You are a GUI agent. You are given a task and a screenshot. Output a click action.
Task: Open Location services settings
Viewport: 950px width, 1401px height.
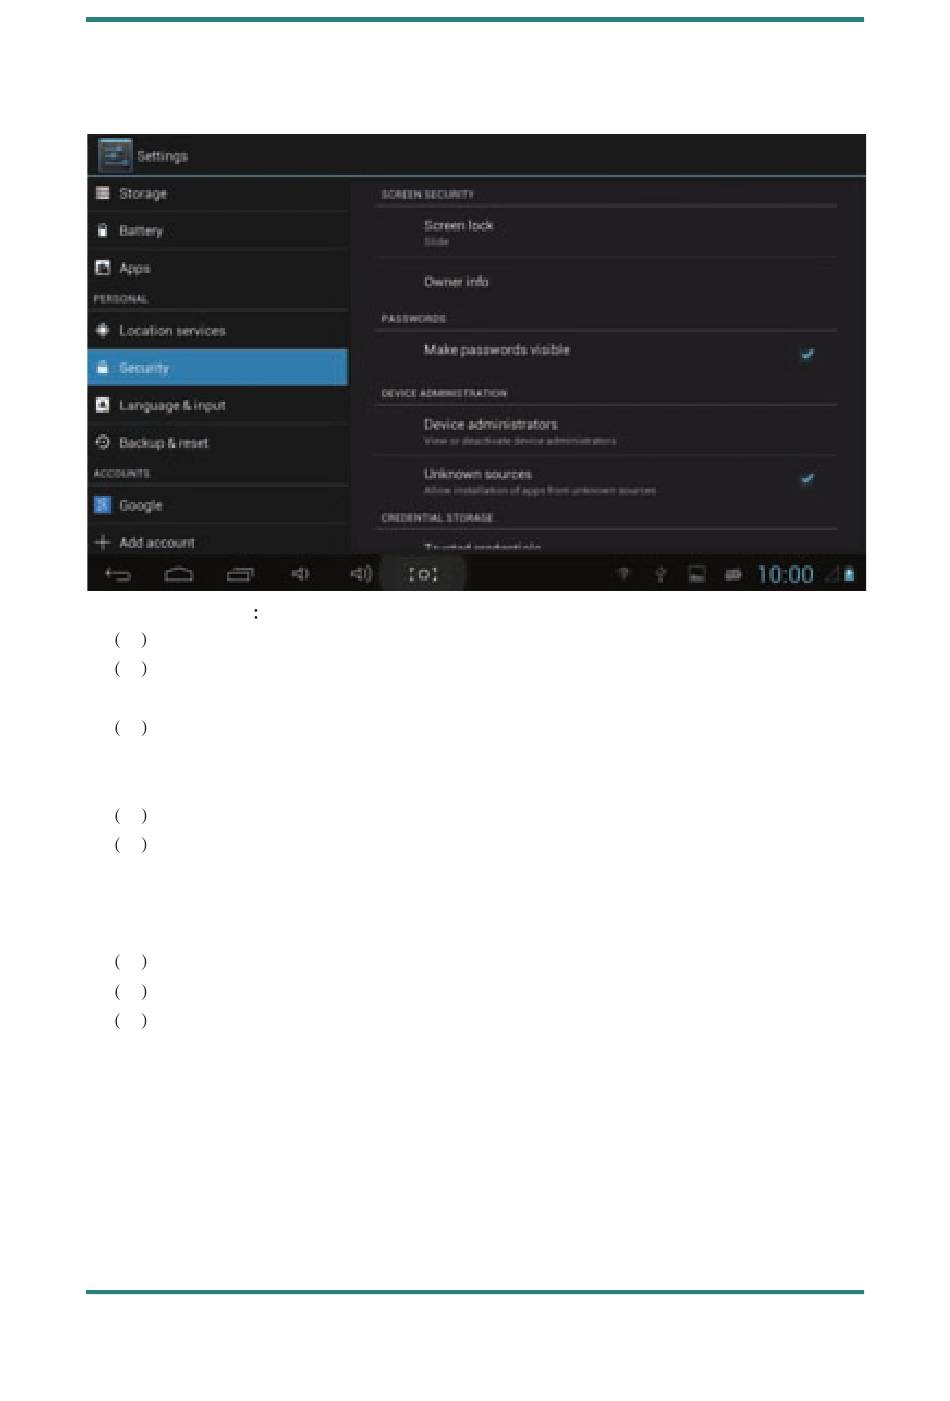[x=218, y=330]
